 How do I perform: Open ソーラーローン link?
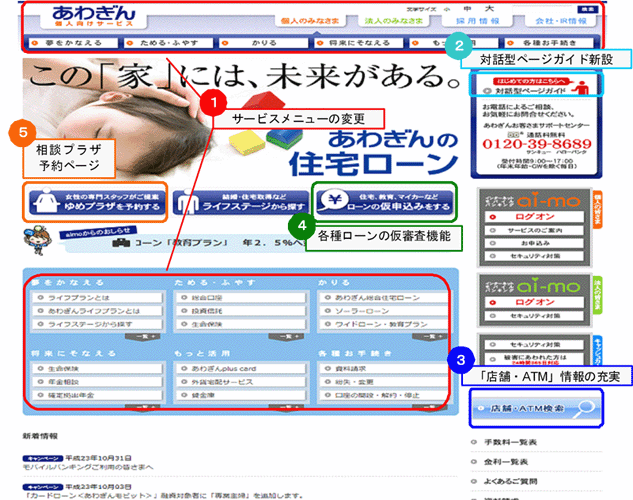pyautogui.click(x=384, y=311)
